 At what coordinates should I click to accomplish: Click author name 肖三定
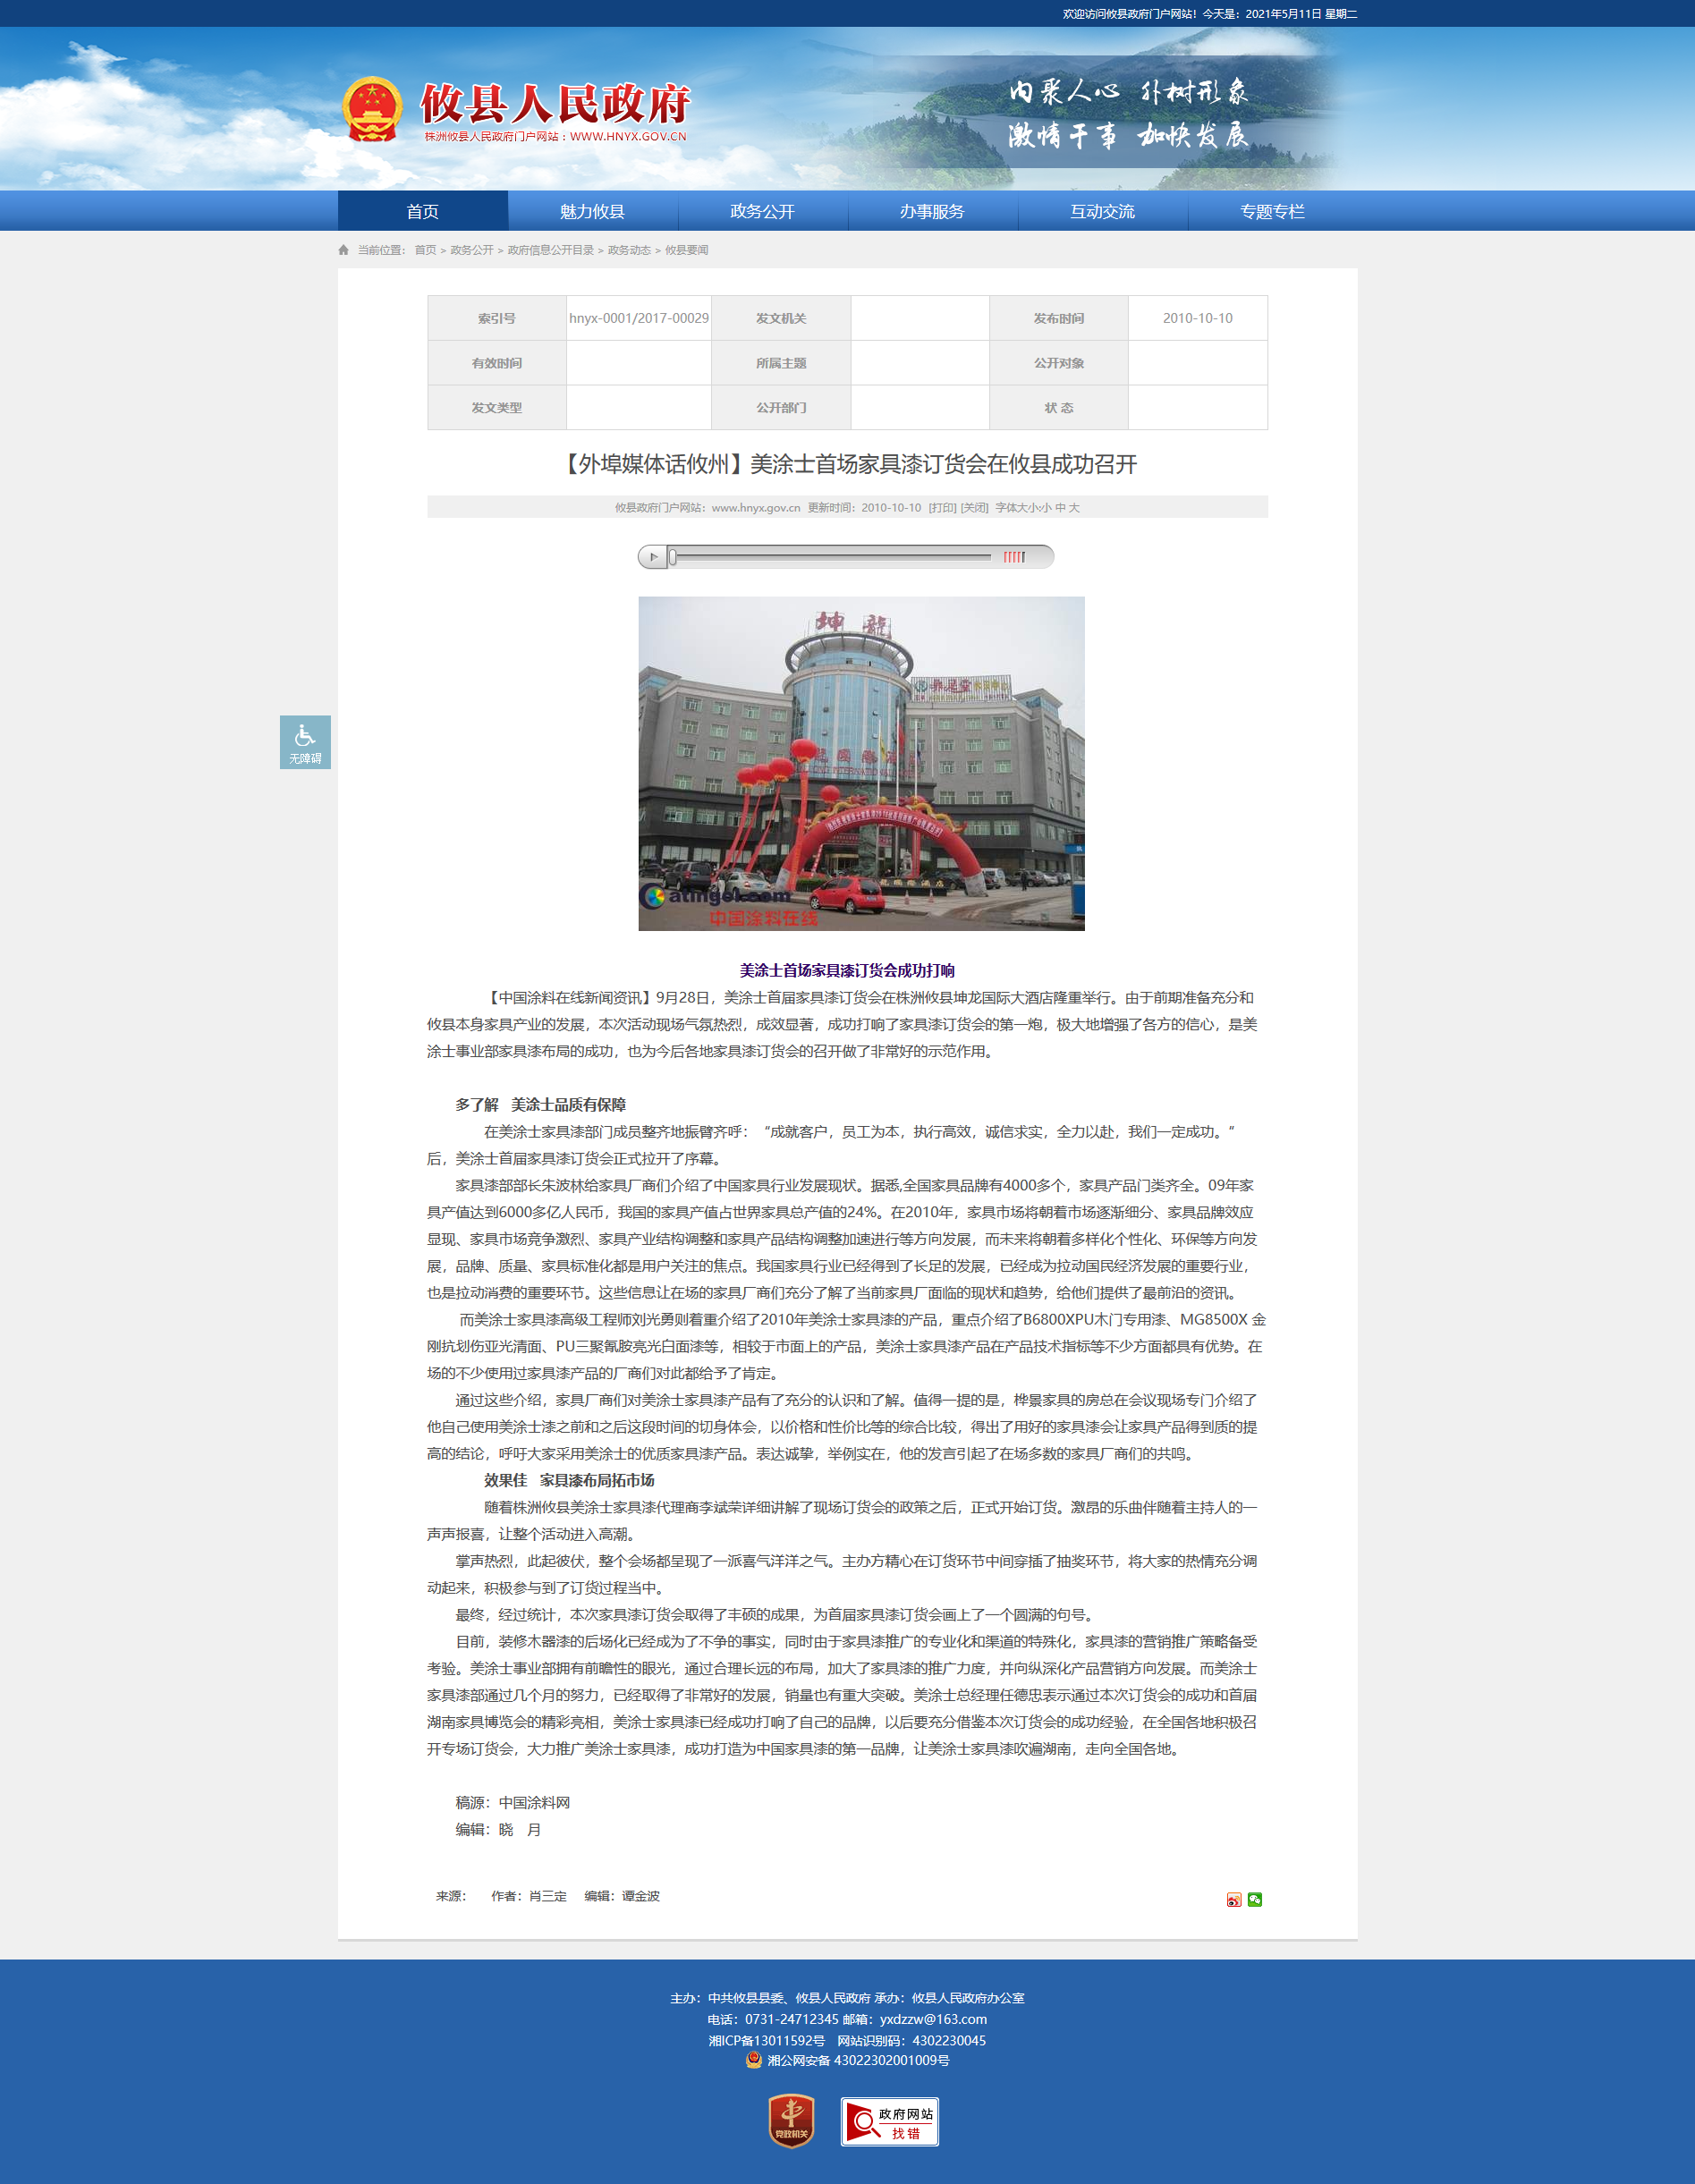(548, 1896)
